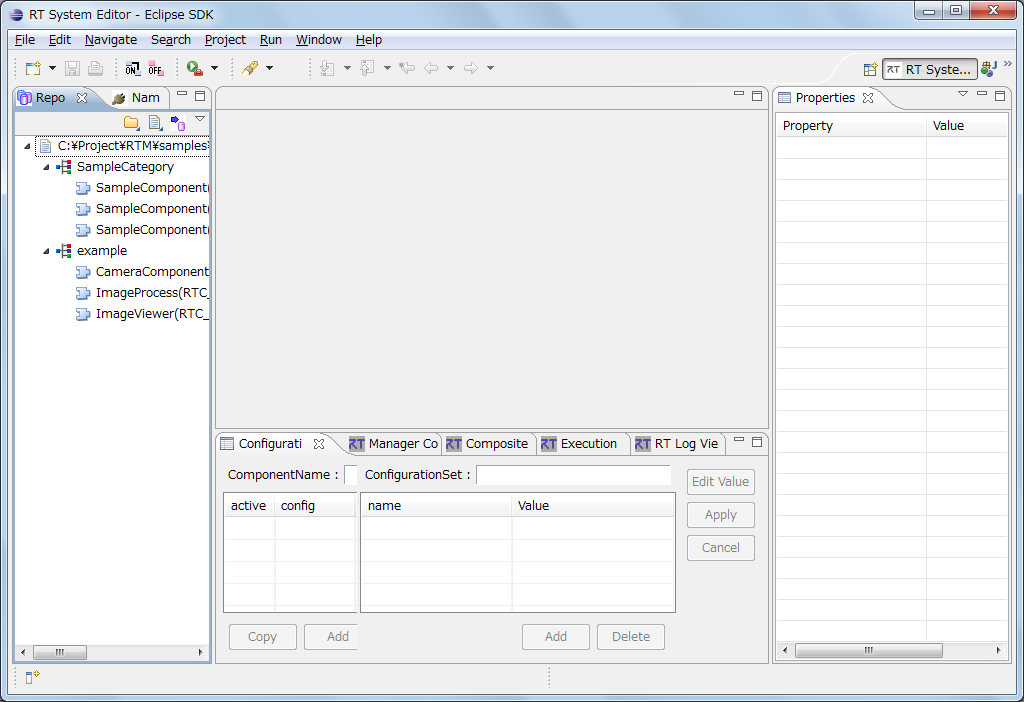This screenshot has height=702, width=1024.
Task: Click the ComponentName text field
Action: [351, 475]
